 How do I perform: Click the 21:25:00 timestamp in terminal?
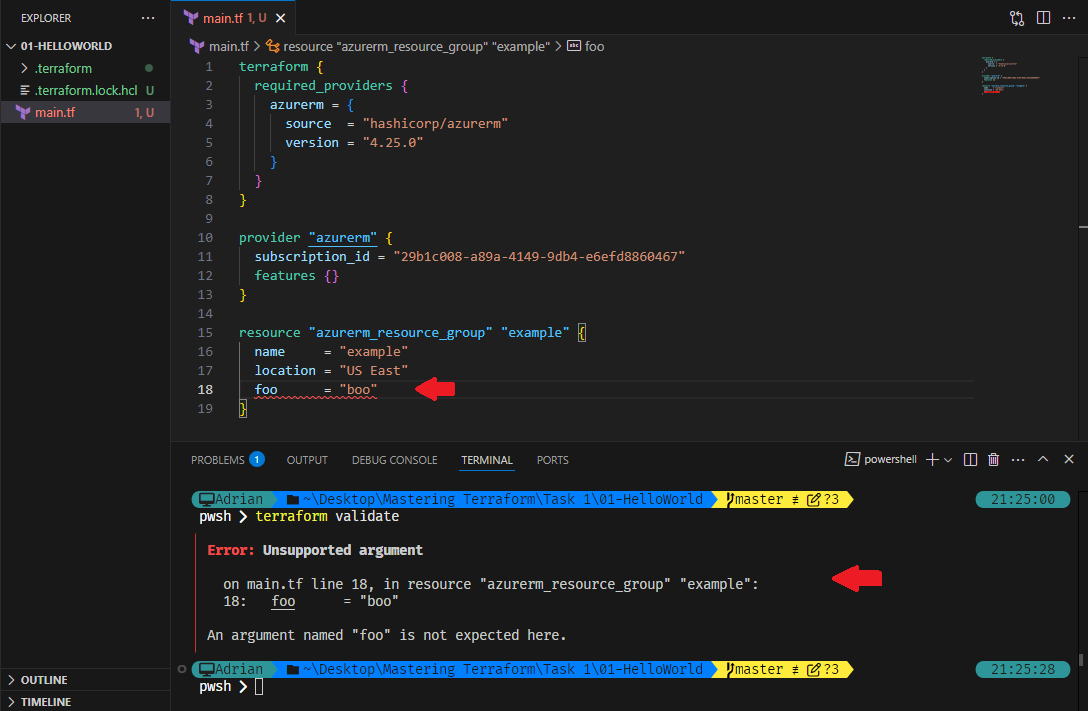[x=1023, y=499]
